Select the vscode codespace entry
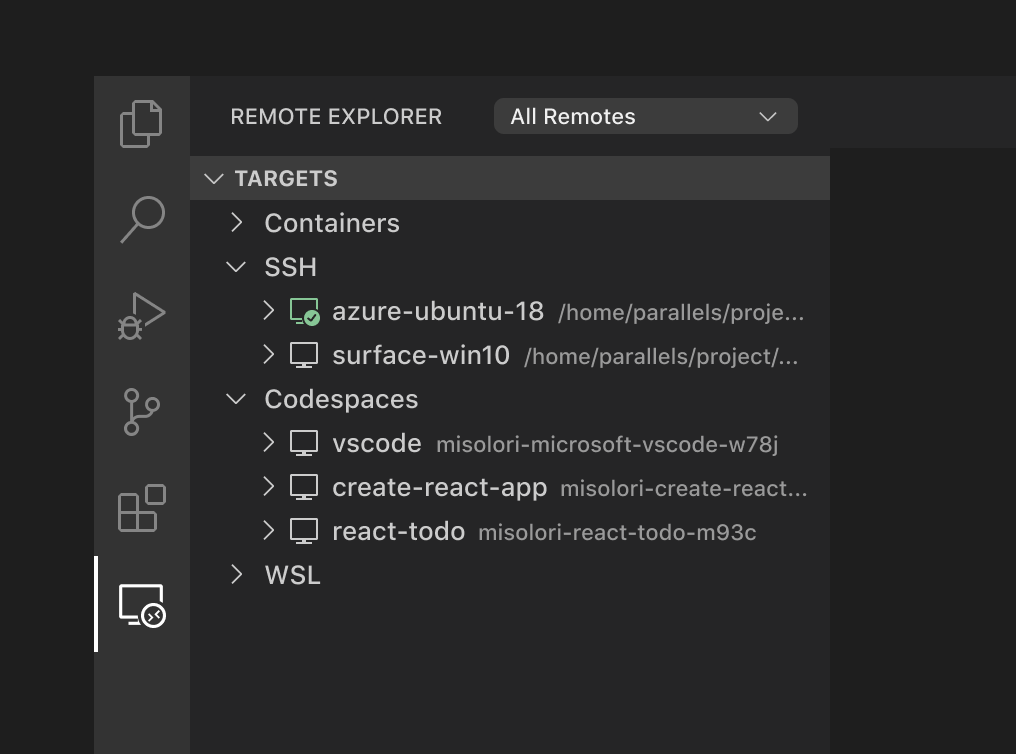The height and width of the screenshot is (754, 1016). click(x=377, y=443)
